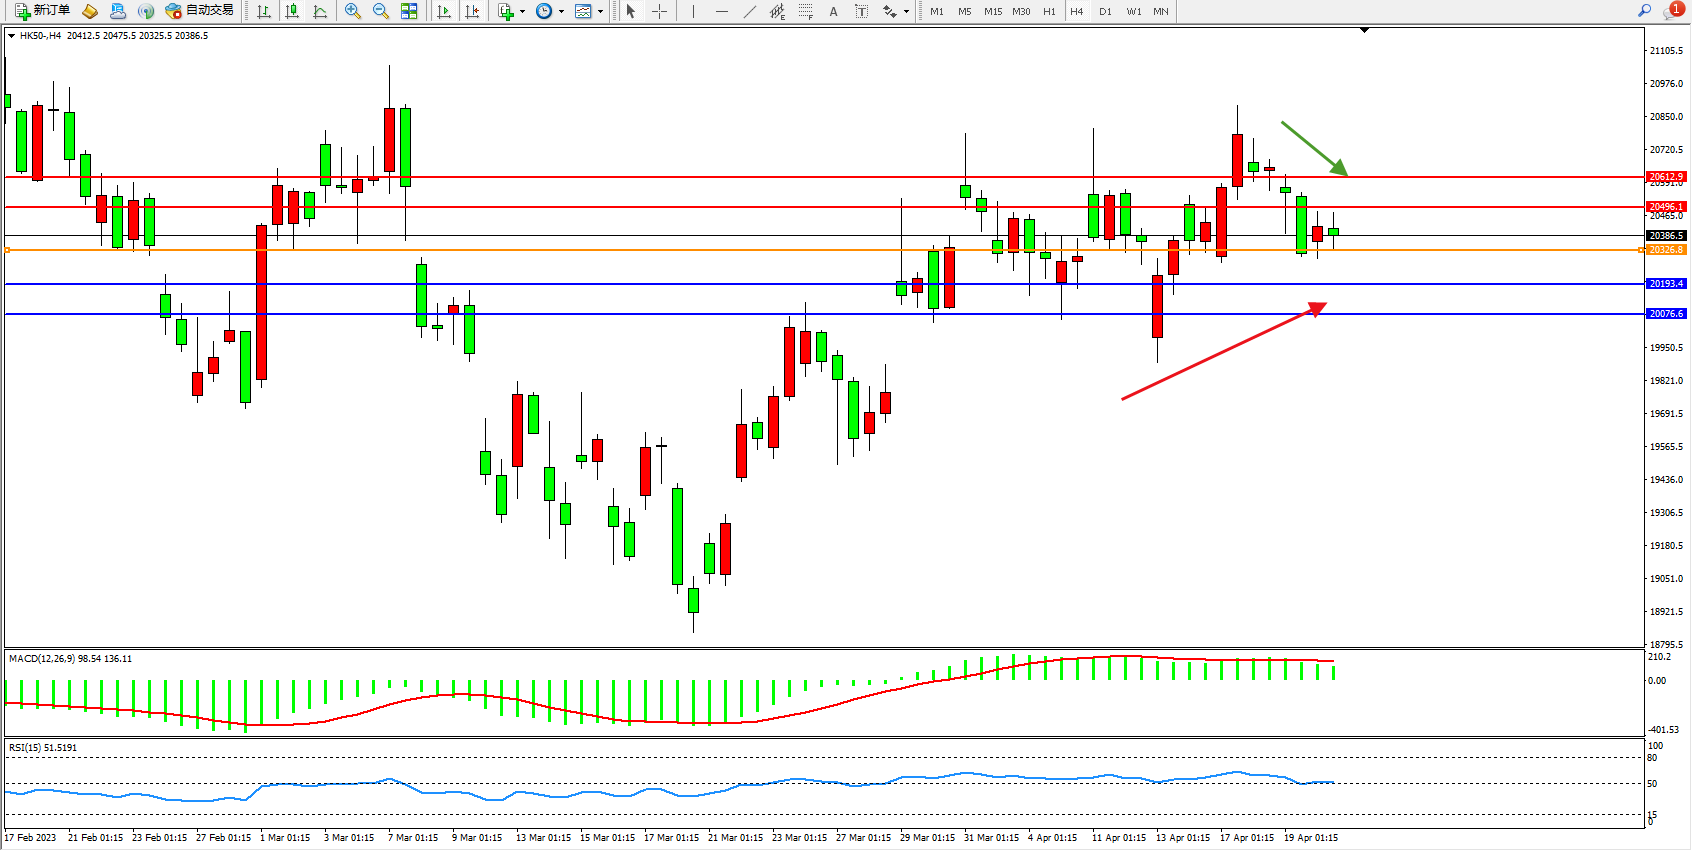Select the crosshair tool
The height and width of the screenshot is (851, 1692).
(660, 11)
